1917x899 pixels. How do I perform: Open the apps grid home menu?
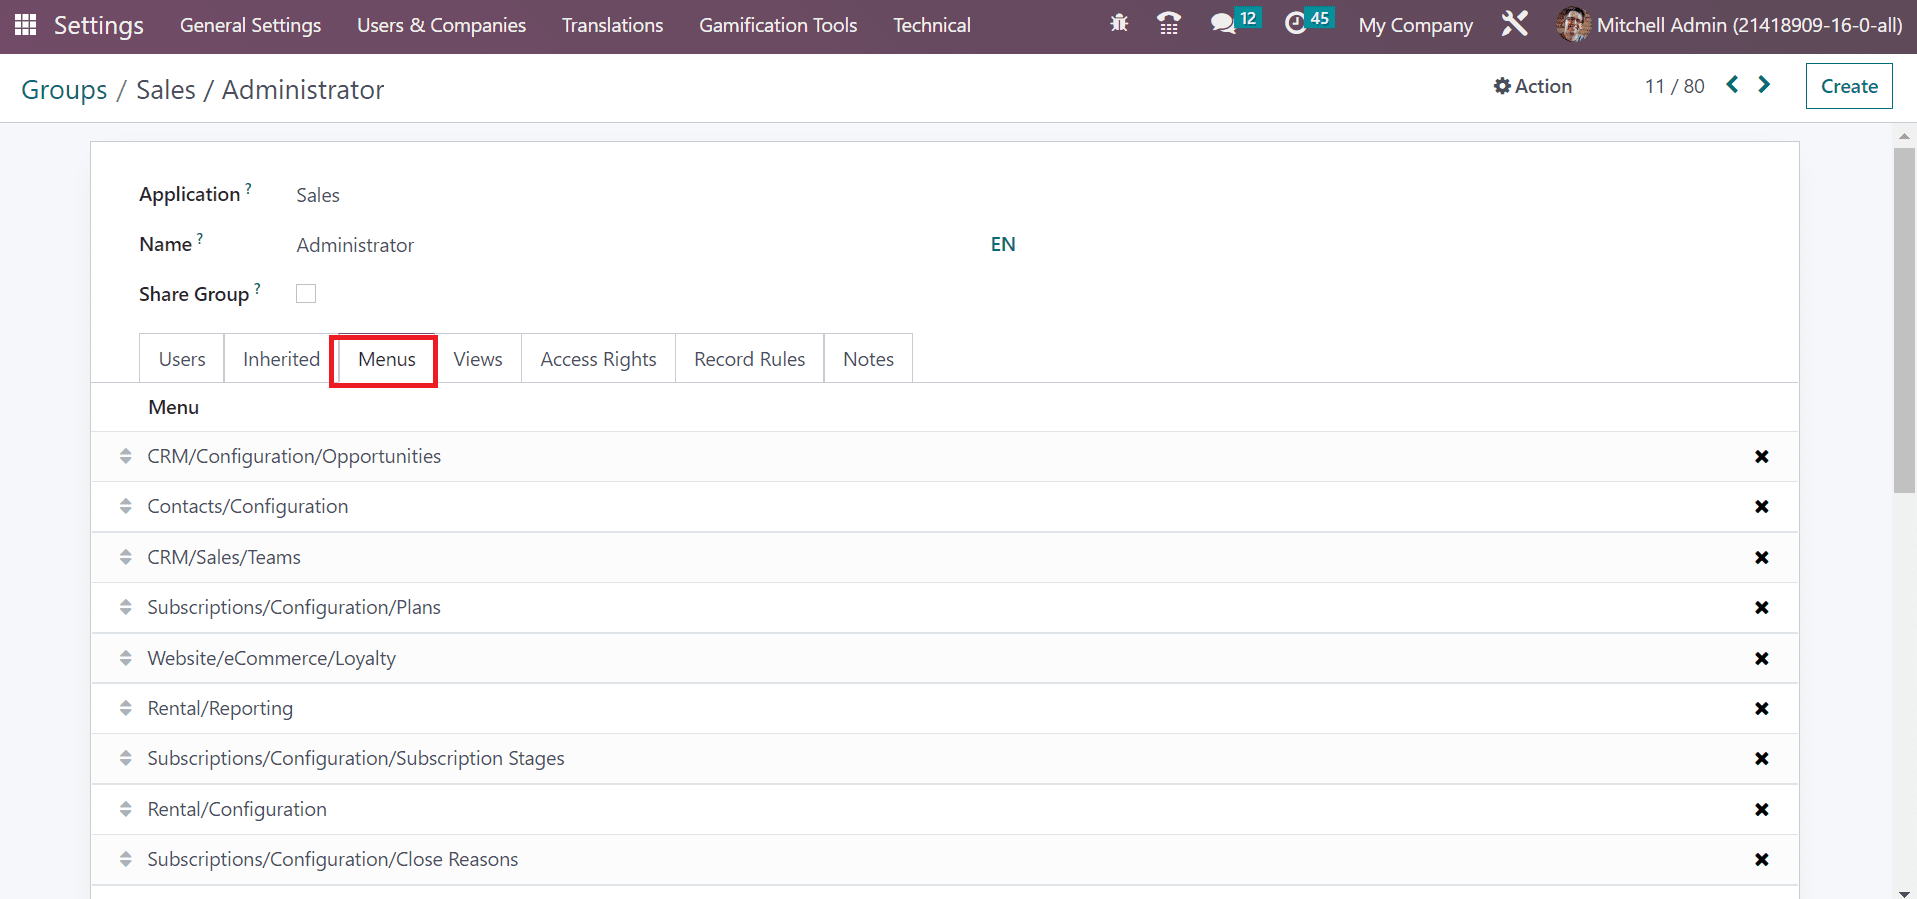click(x=26, y=24)
